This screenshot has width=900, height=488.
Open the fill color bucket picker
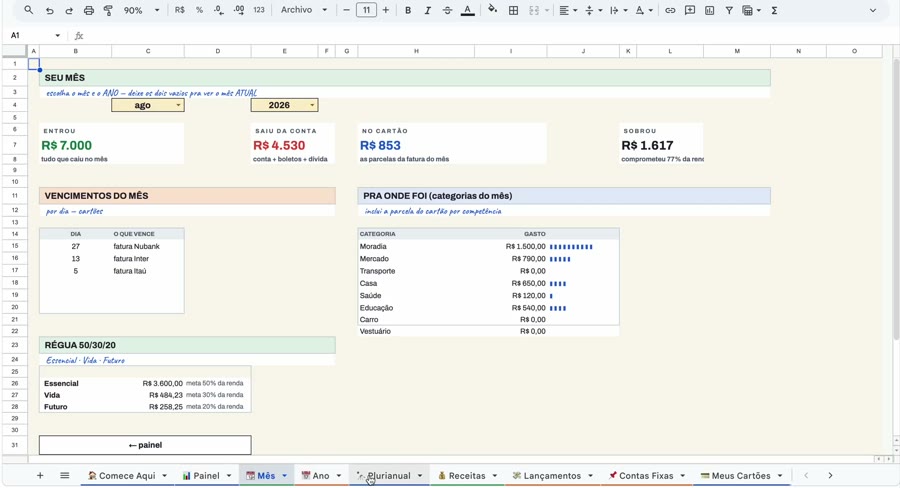coord(492,10)
